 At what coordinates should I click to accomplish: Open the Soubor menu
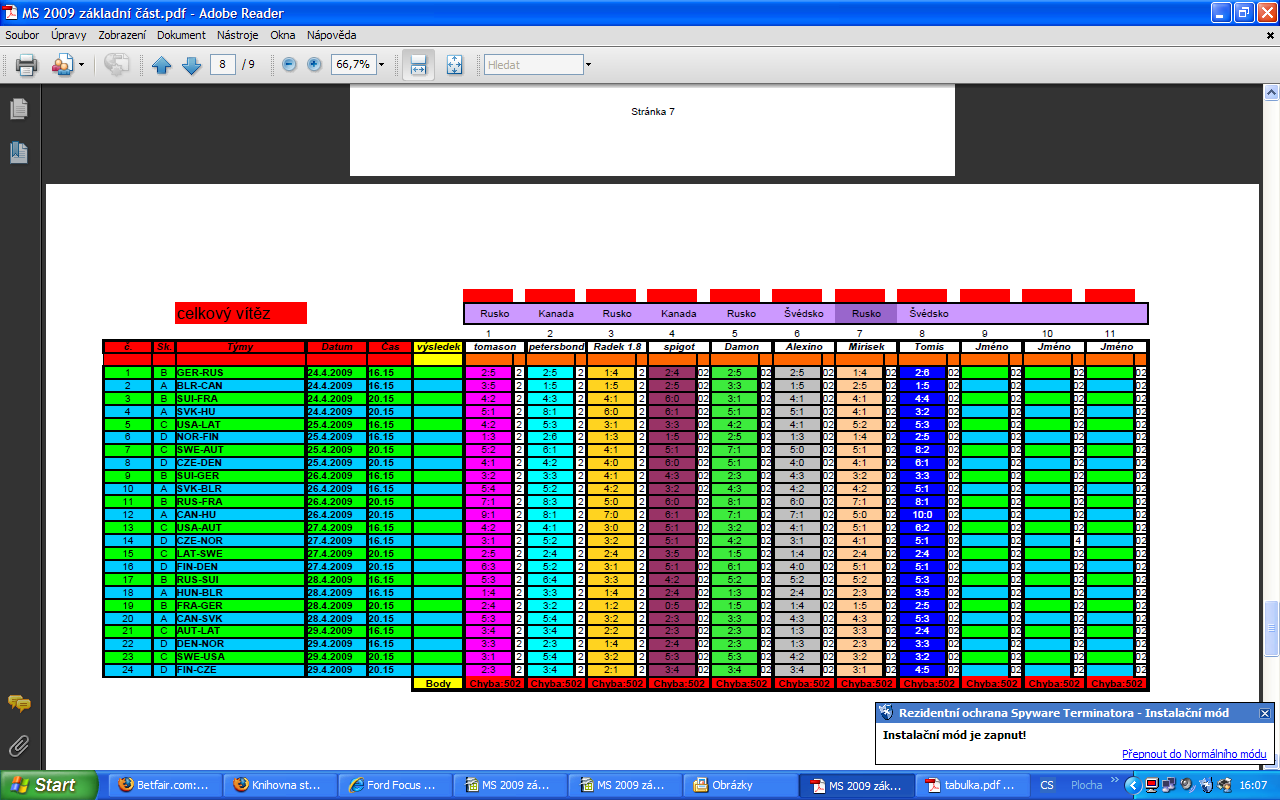tap(22, 35)
